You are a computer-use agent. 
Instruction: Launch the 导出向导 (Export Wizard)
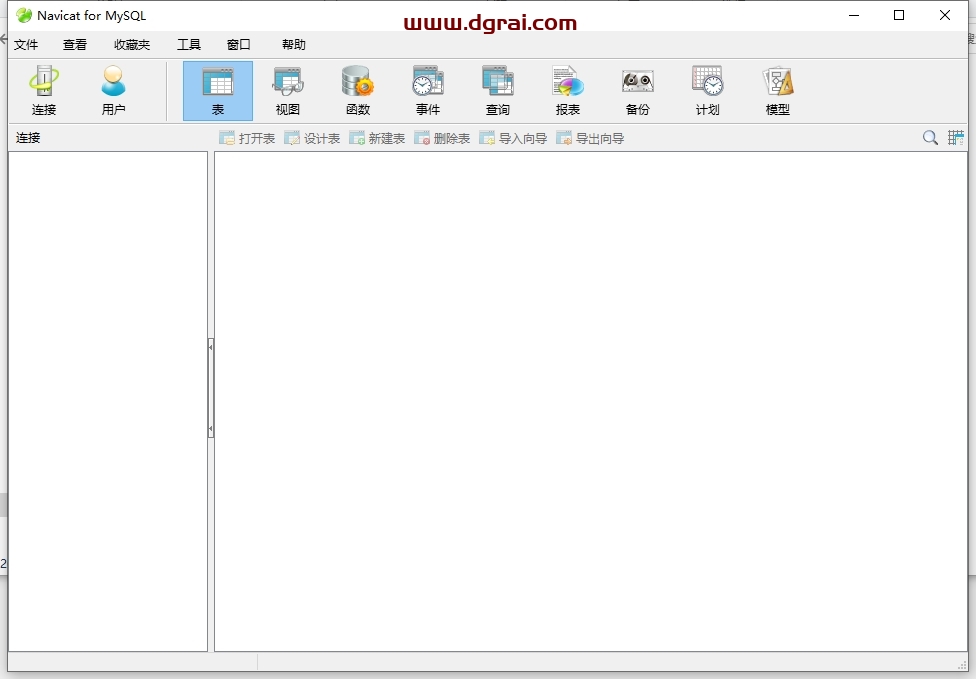[x=590, y=138]
